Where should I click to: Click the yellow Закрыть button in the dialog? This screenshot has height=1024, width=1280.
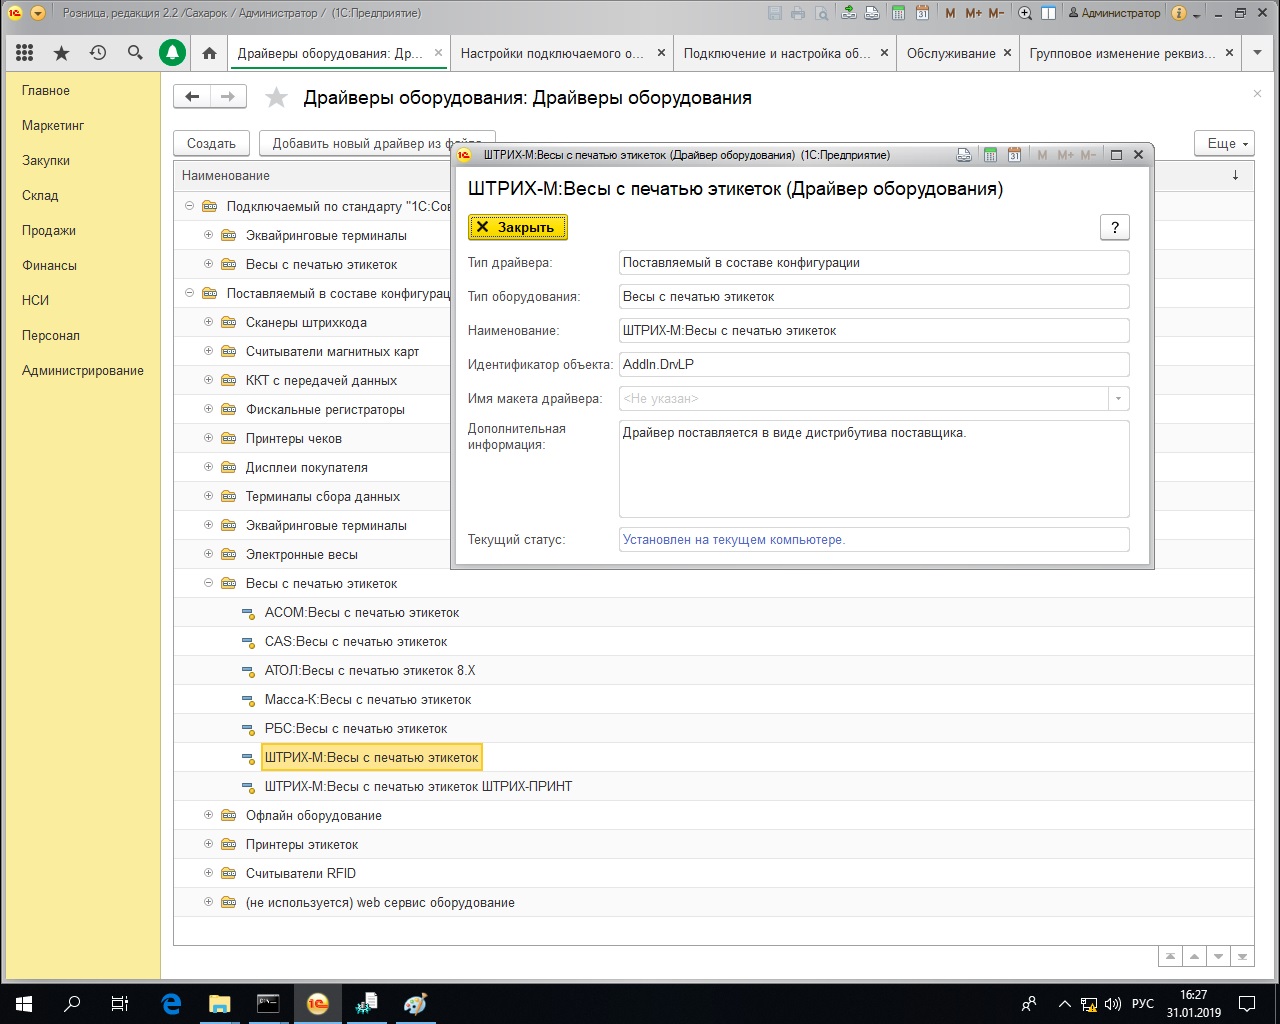pyautogui.click(x=518, y=227)
